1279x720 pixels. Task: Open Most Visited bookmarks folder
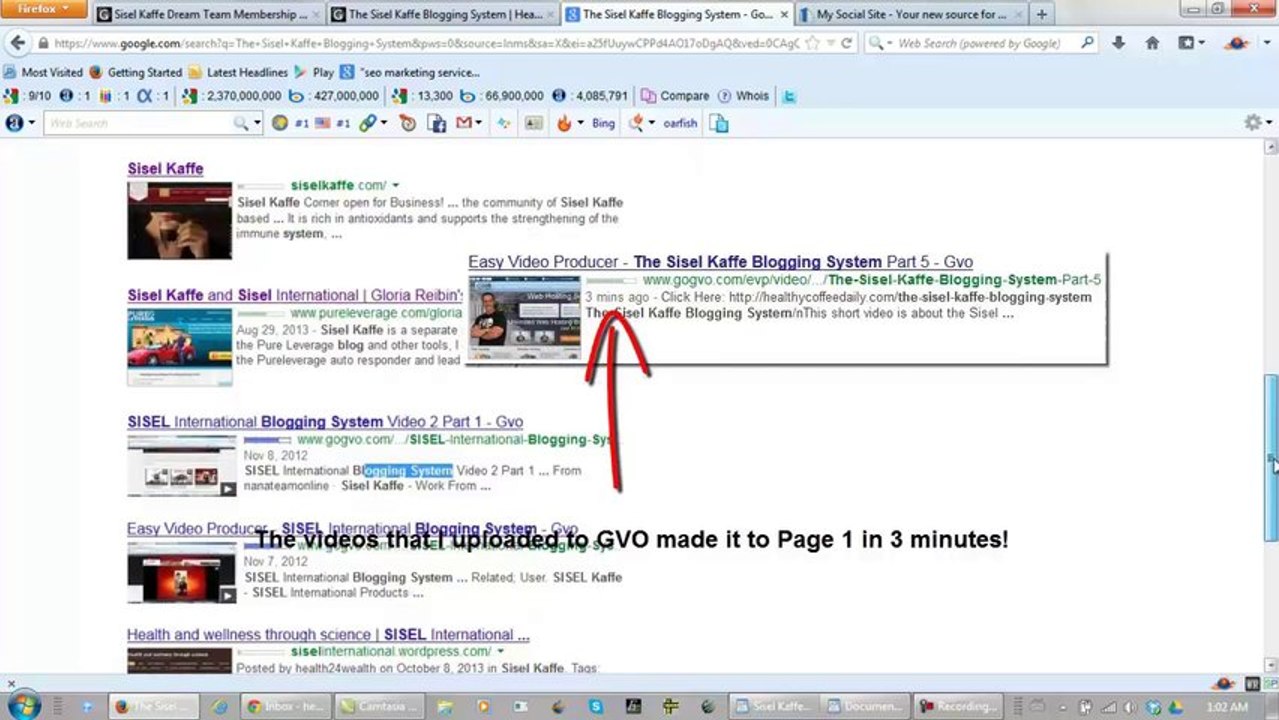click(44, 72)
